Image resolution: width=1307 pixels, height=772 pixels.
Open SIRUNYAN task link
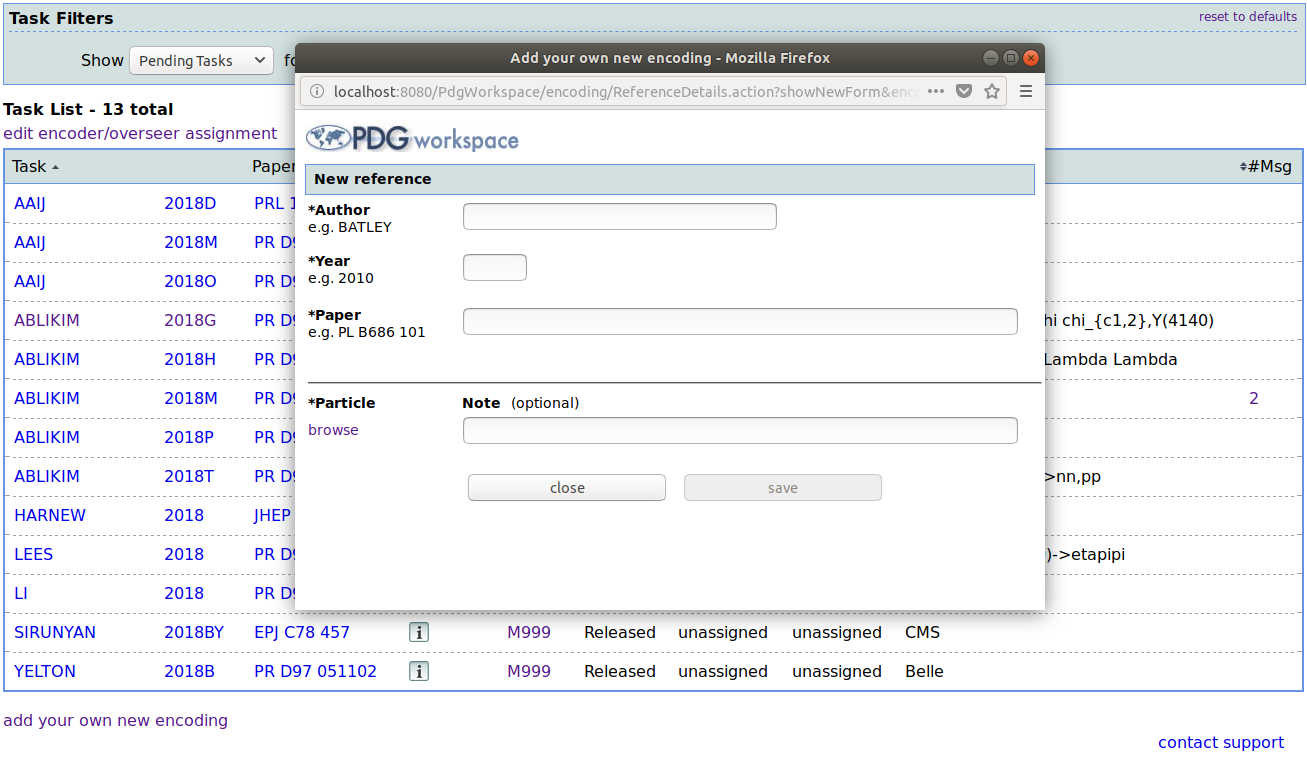(55, 632)
